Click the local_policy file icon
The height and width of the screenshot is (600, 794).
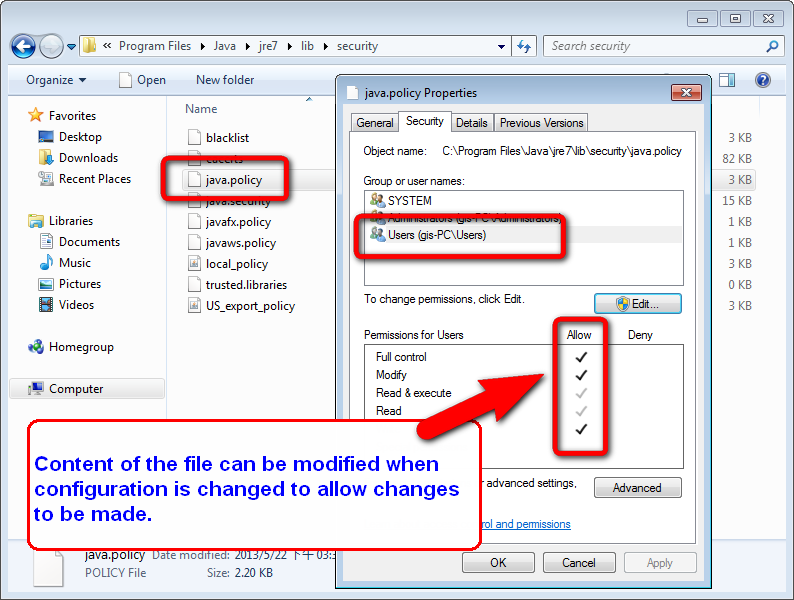[194, 264]
